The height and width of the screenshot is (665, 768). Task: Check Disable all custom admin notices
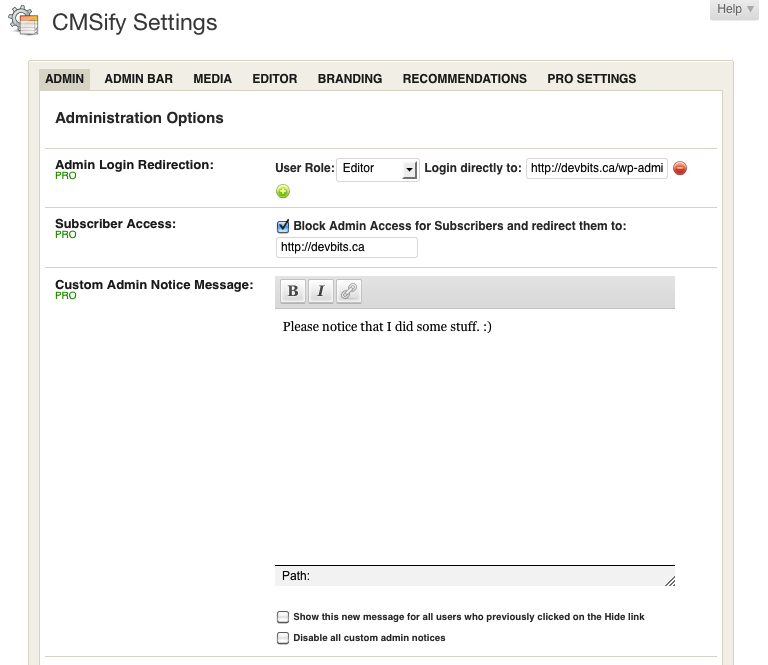283,638
